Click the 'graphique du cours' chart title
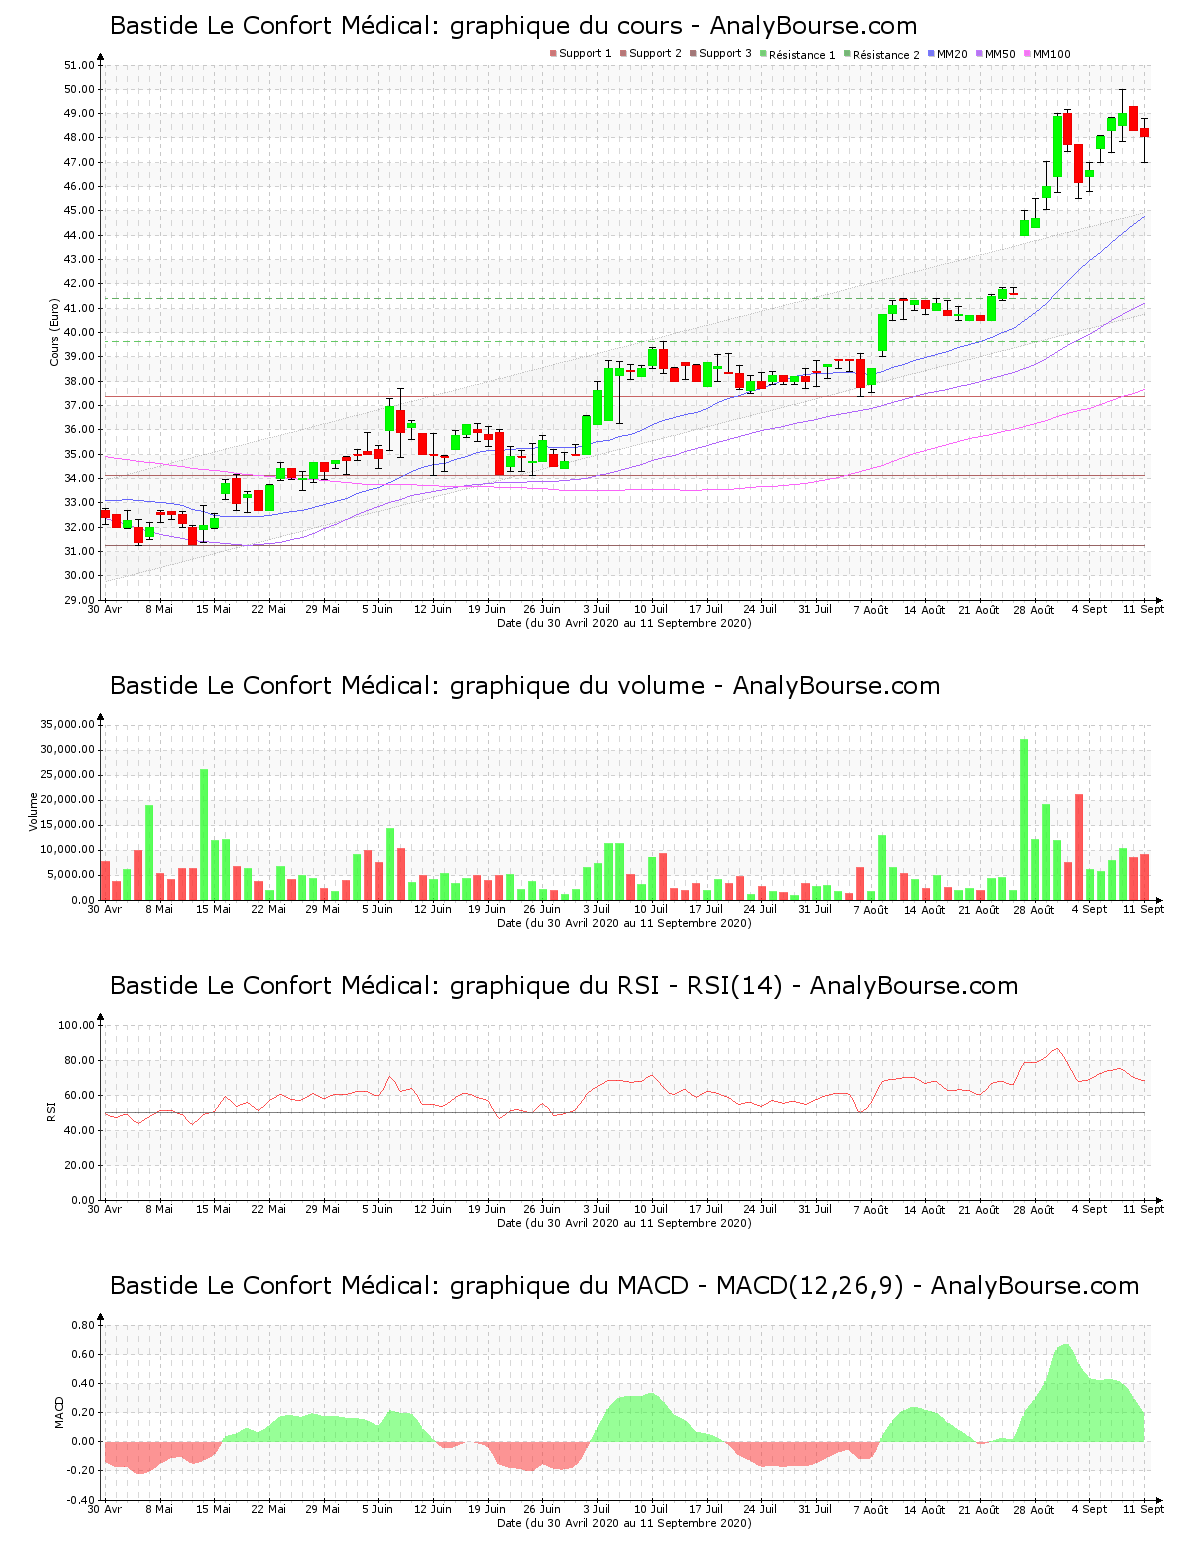This screenshot has width=1200, height=1550. pyautogui.click(x=513, y=26)
